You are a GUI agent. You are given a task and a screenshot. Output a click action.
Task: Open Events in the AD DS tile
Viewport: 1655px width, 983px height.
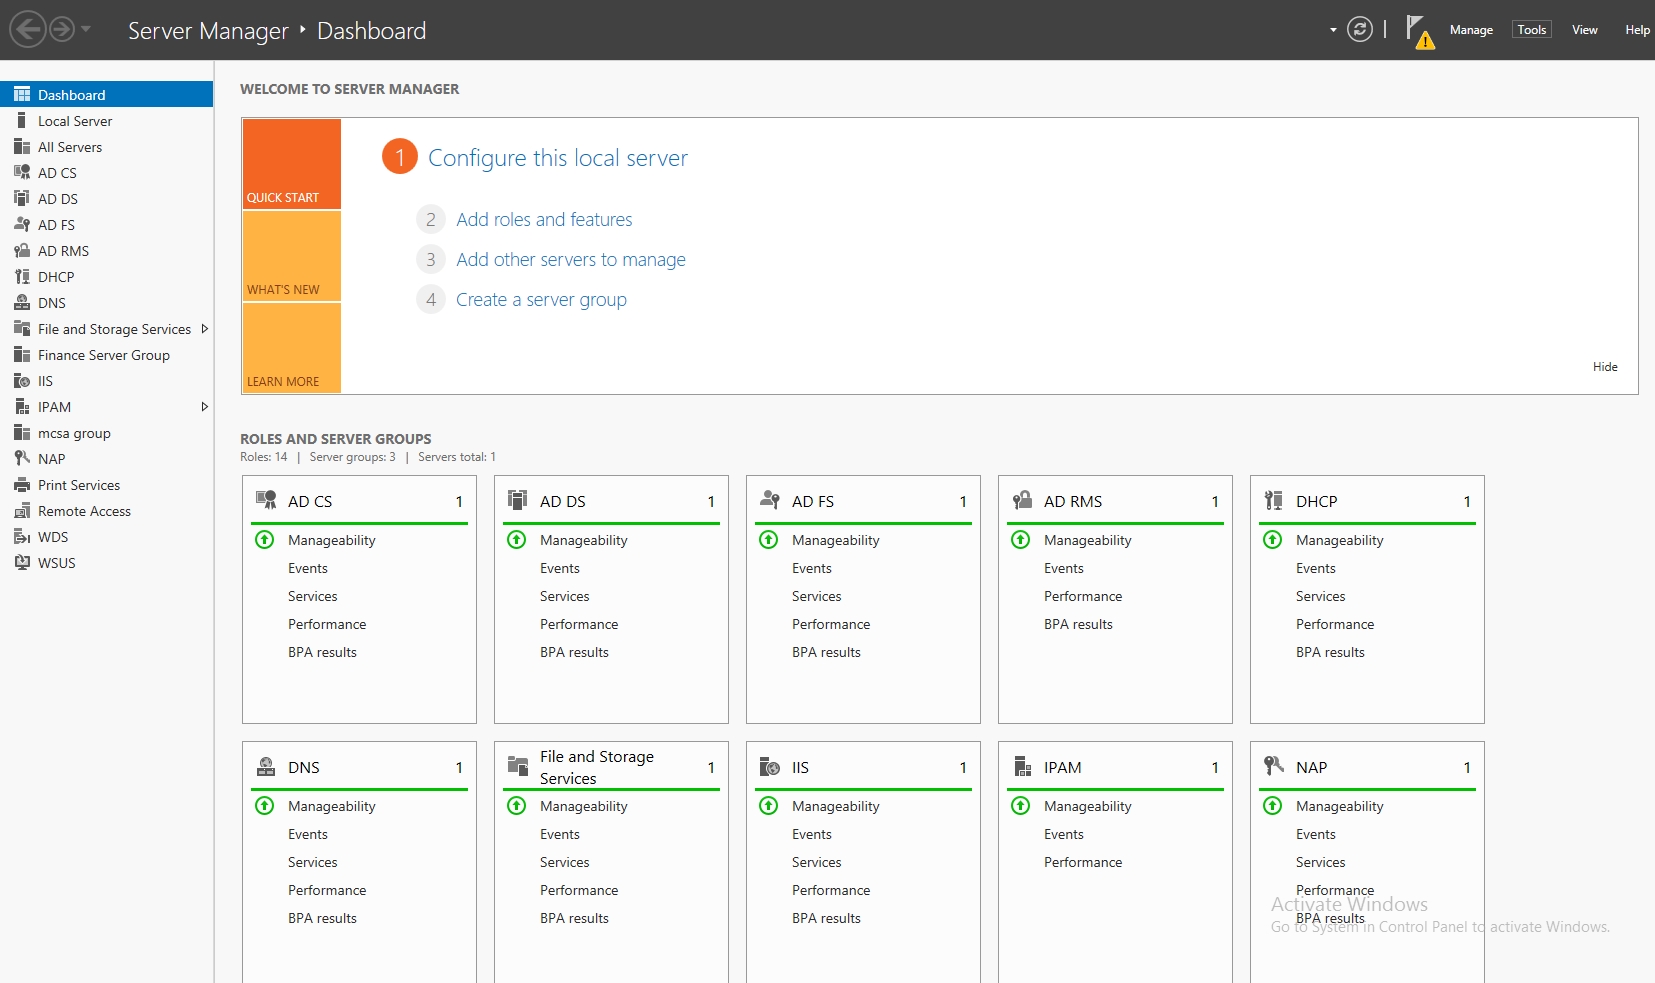[x=560, y=568]
